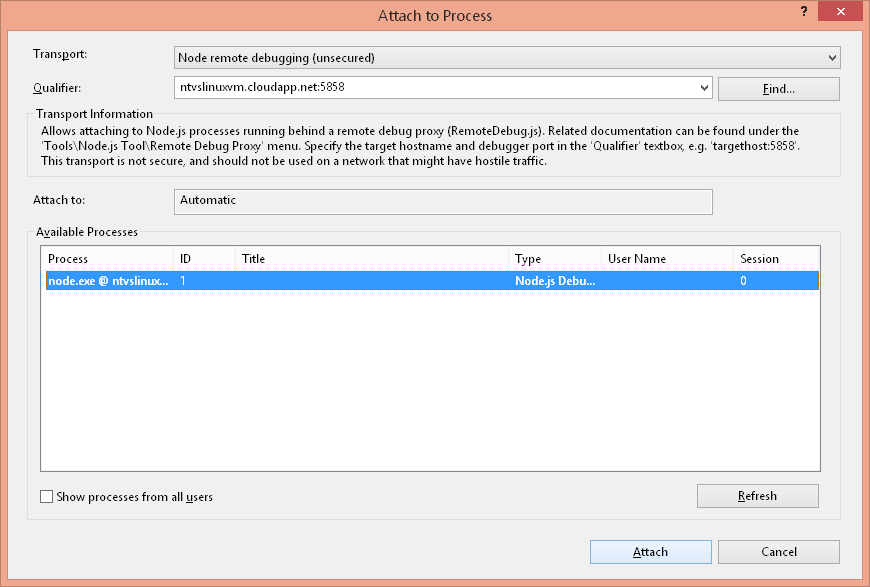This screenshot has height=587, width=870.
Task: Enable Show processes from all users
Action: (x=46, y=497)
